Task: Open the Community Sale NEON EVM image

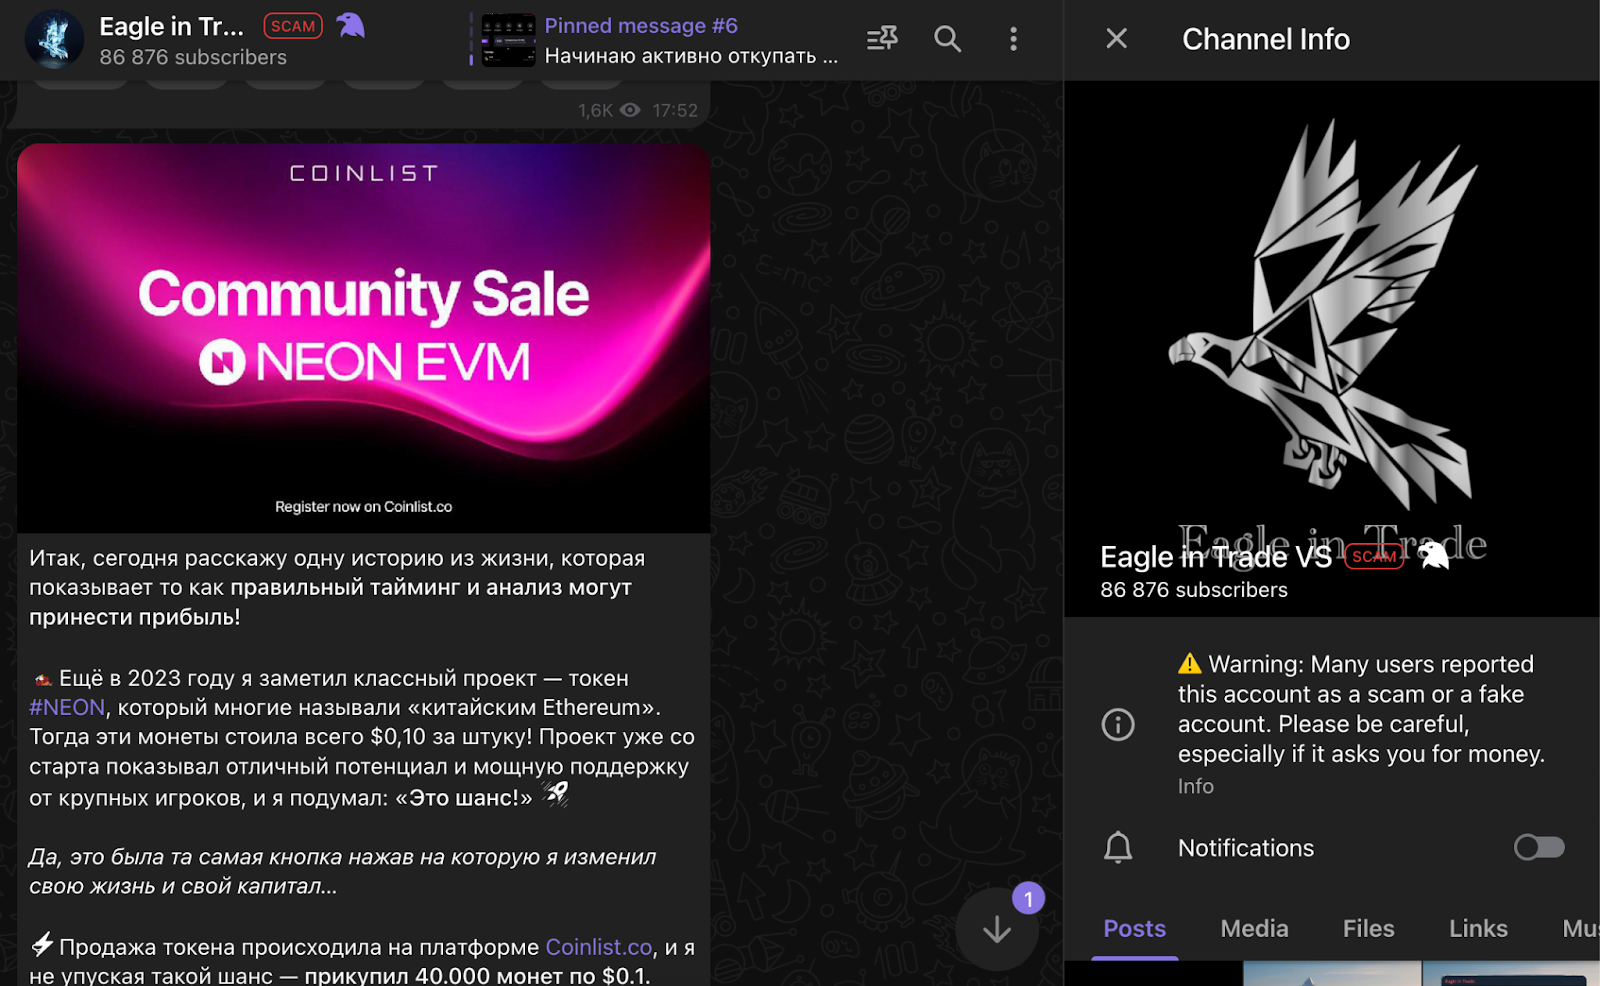Action: [364, 338]
